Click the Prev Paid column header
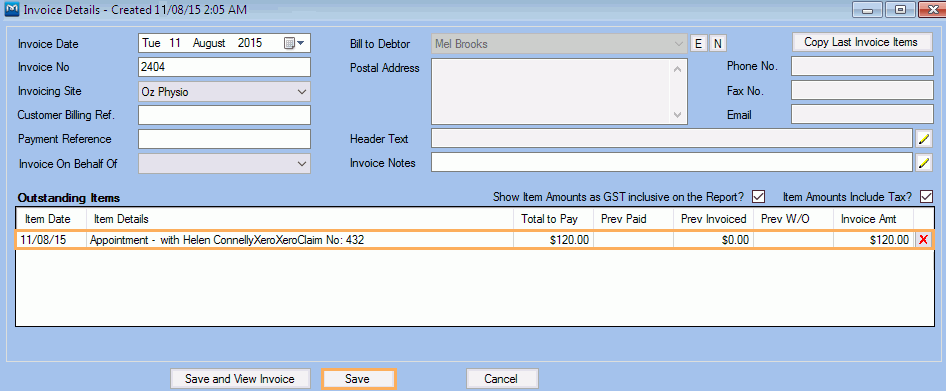The image size is (946, 391). pos(633,219)
